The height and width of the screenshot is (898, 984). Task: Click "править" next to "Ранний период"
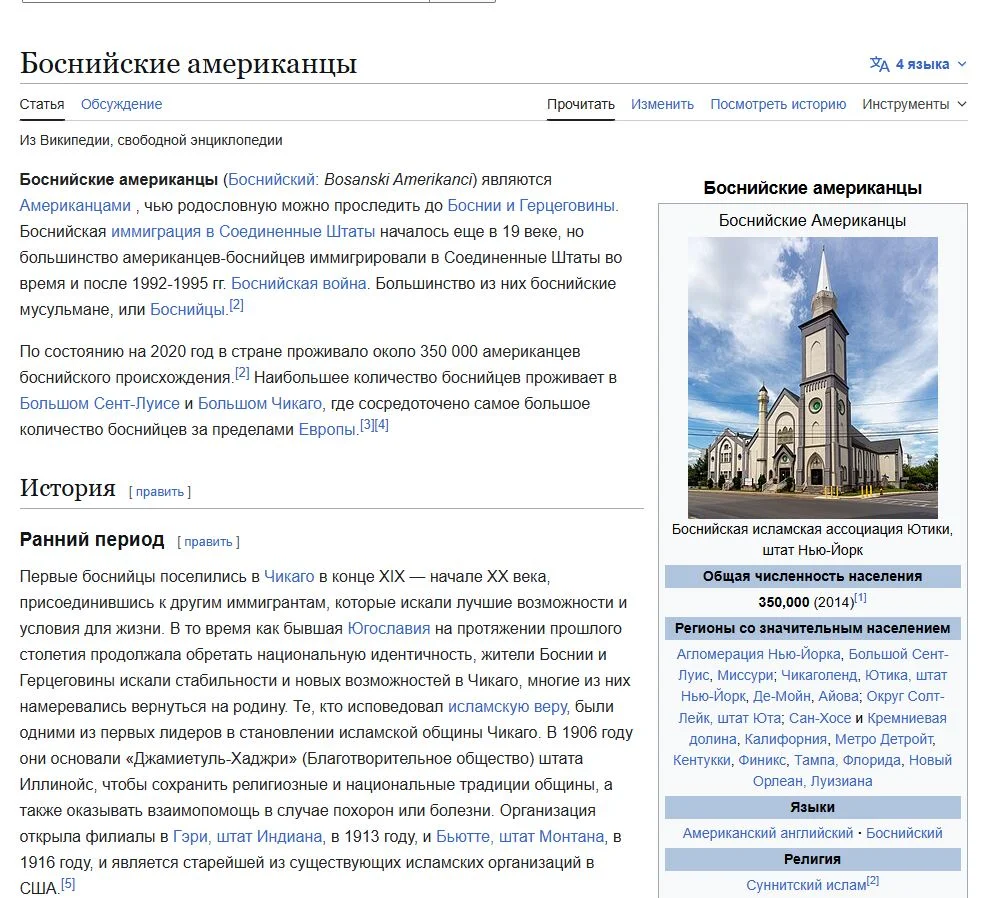(208, 541)
